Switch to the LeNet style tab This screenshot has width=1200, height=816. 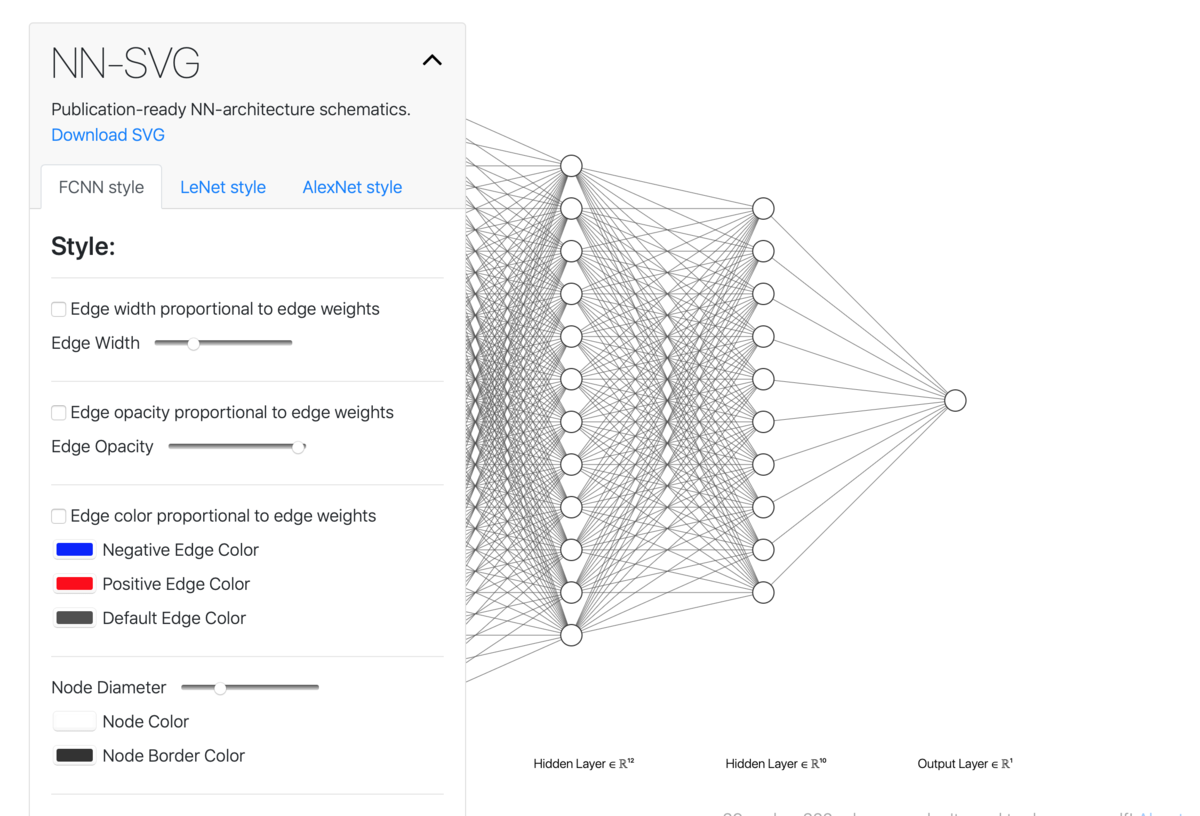point(222,186)
